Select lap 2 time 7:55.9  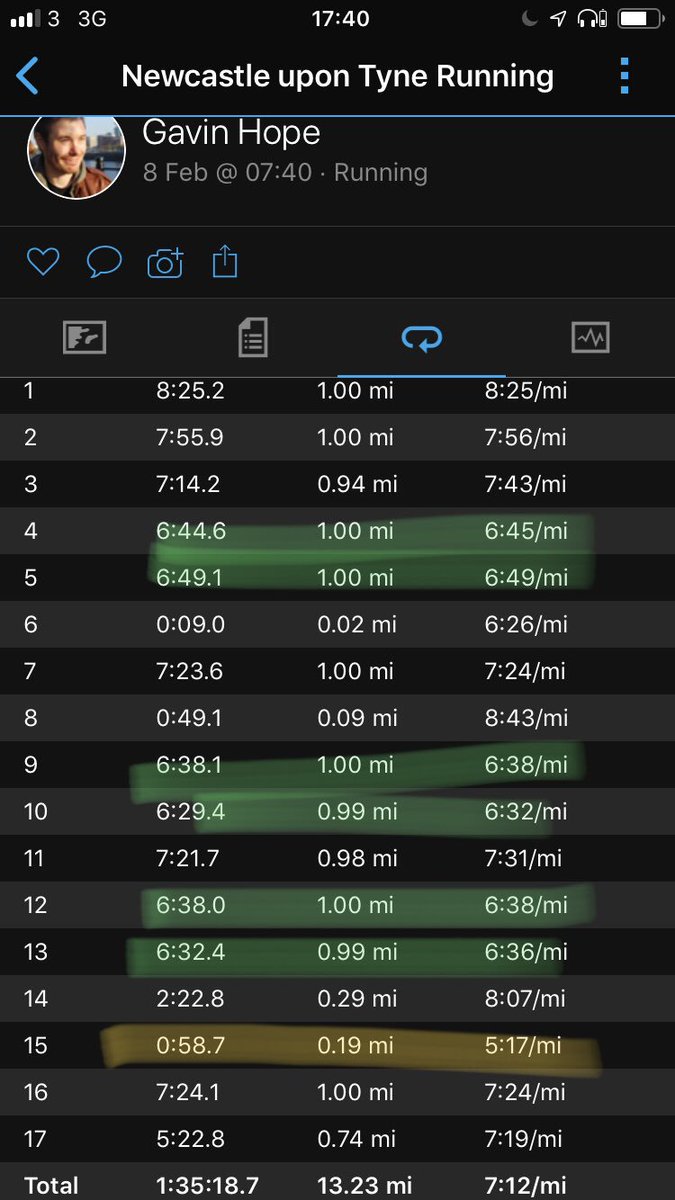pyautogui.click(x=190, y=437)
